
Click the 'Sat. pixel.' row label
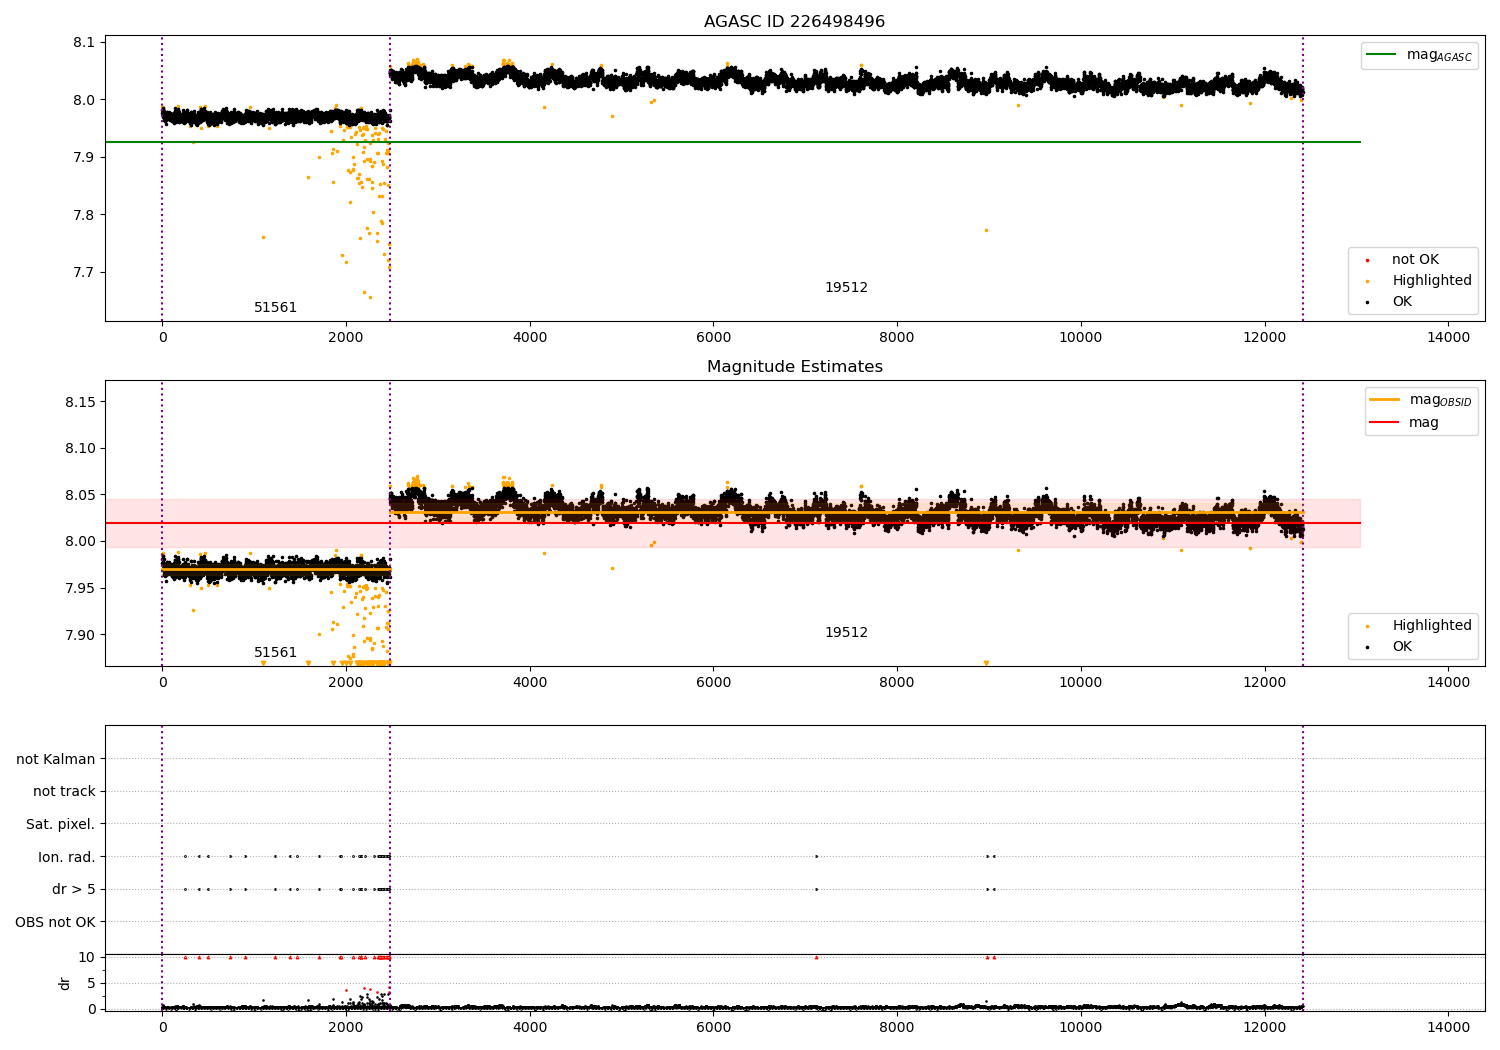[61, 824]
